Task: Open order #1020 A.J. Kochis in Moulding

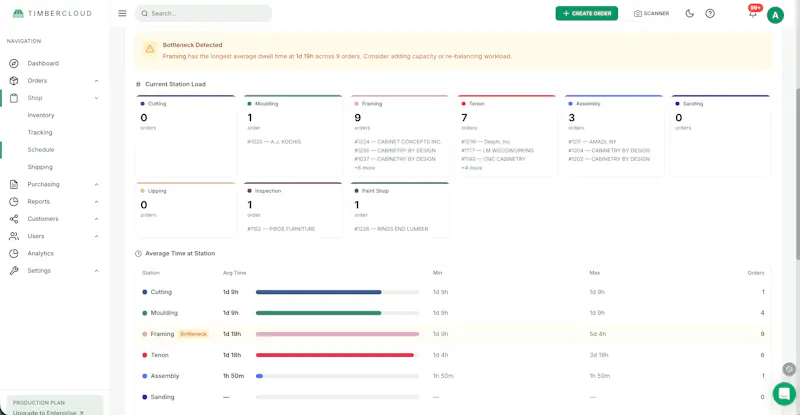Action: point(274,142)
